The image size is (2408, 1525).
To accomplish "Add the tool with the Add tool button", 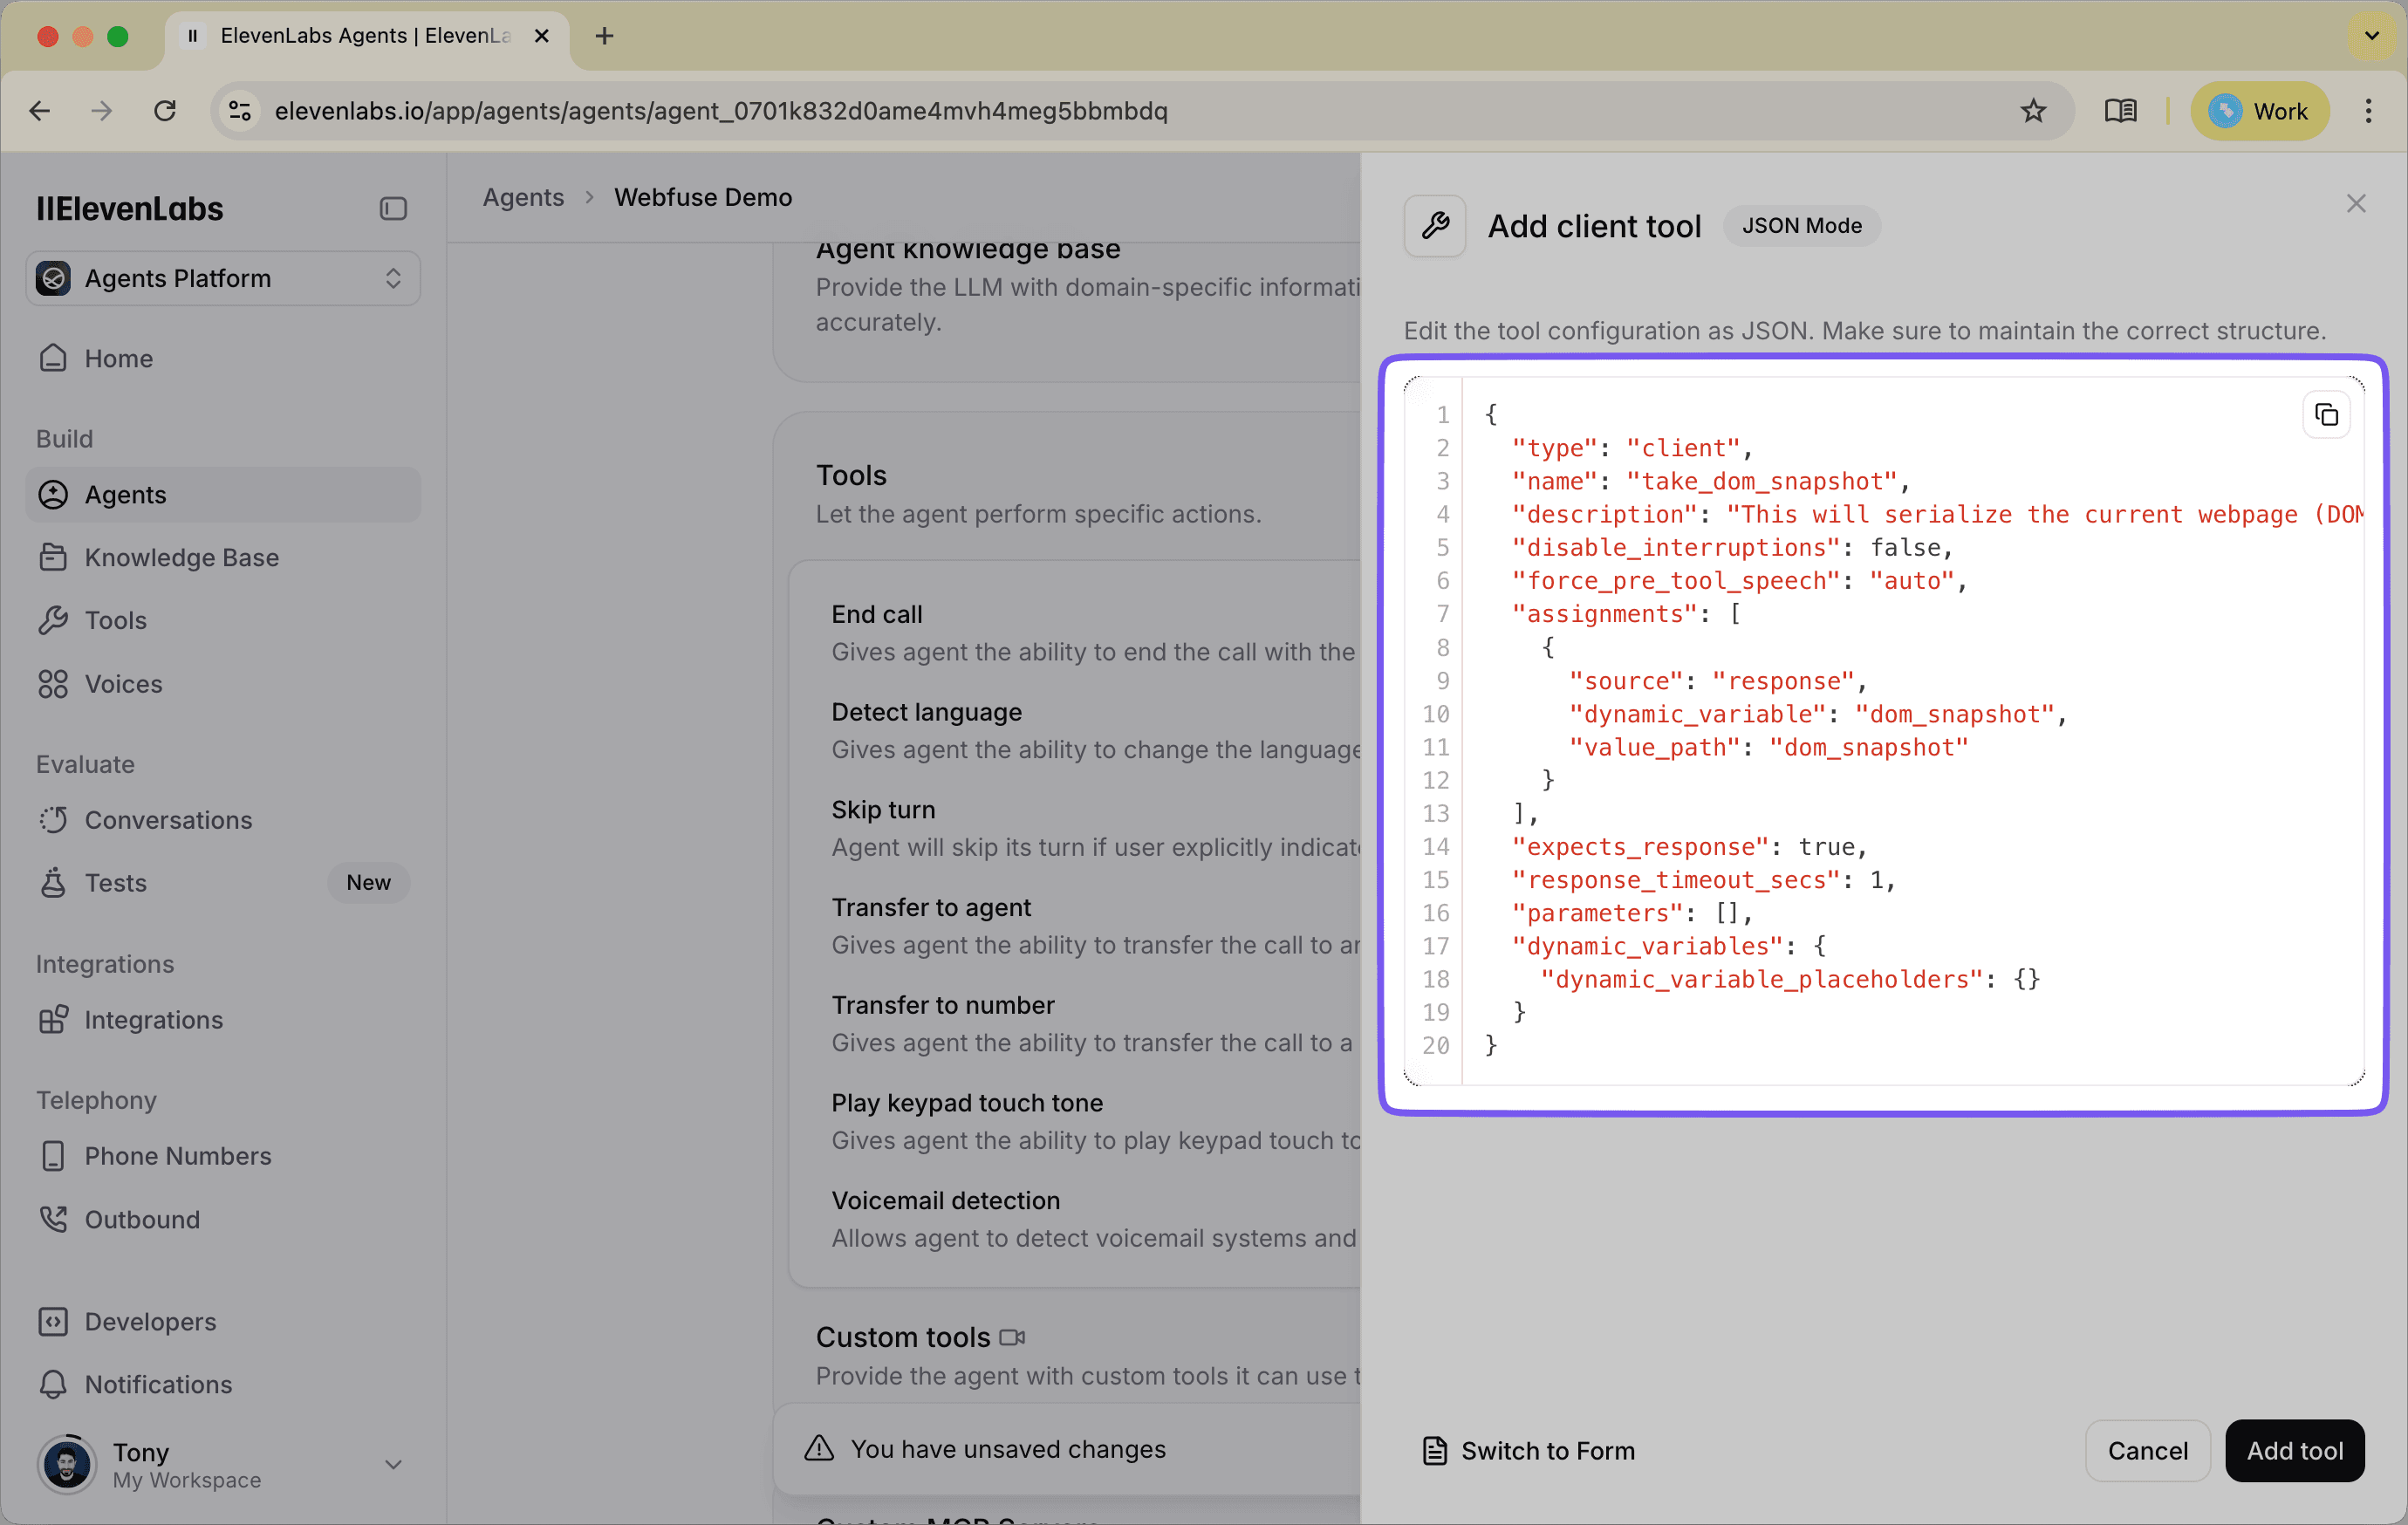I will click(2294, 1450).
